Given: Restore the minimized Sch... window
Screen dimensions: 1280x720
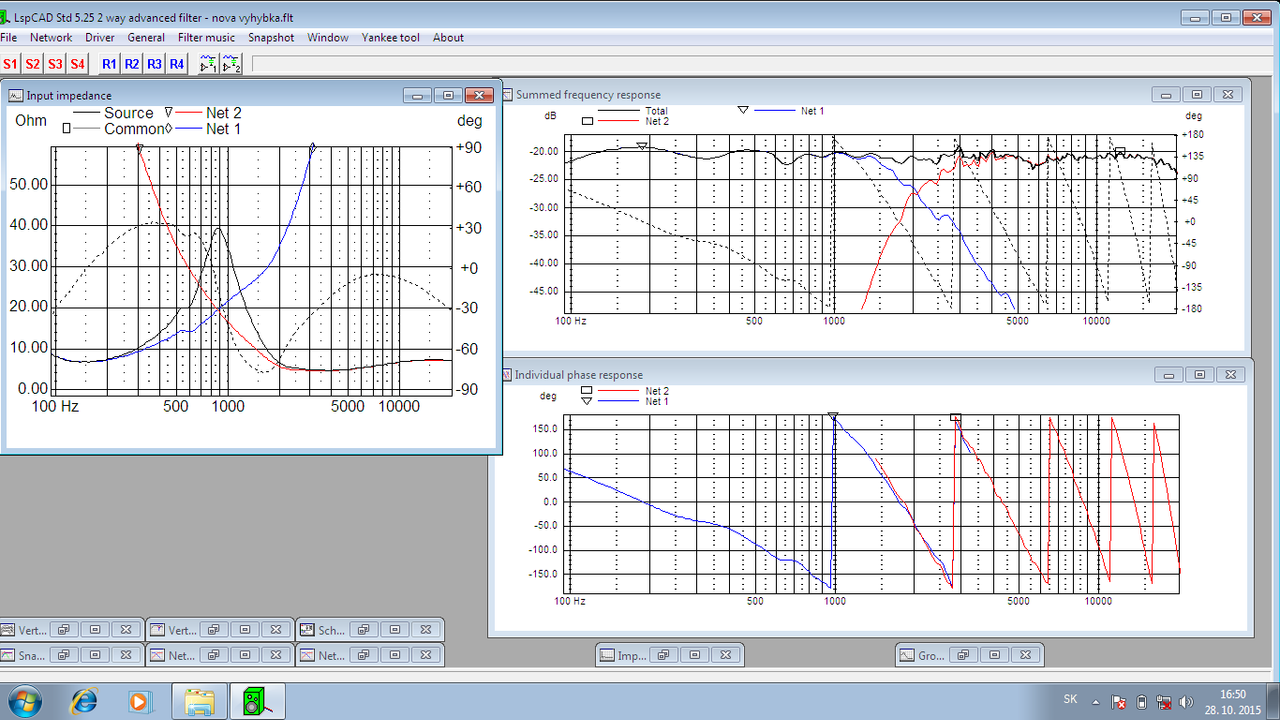Looking at the screenshot, I should pyautogui.click(x=364, y=630).
